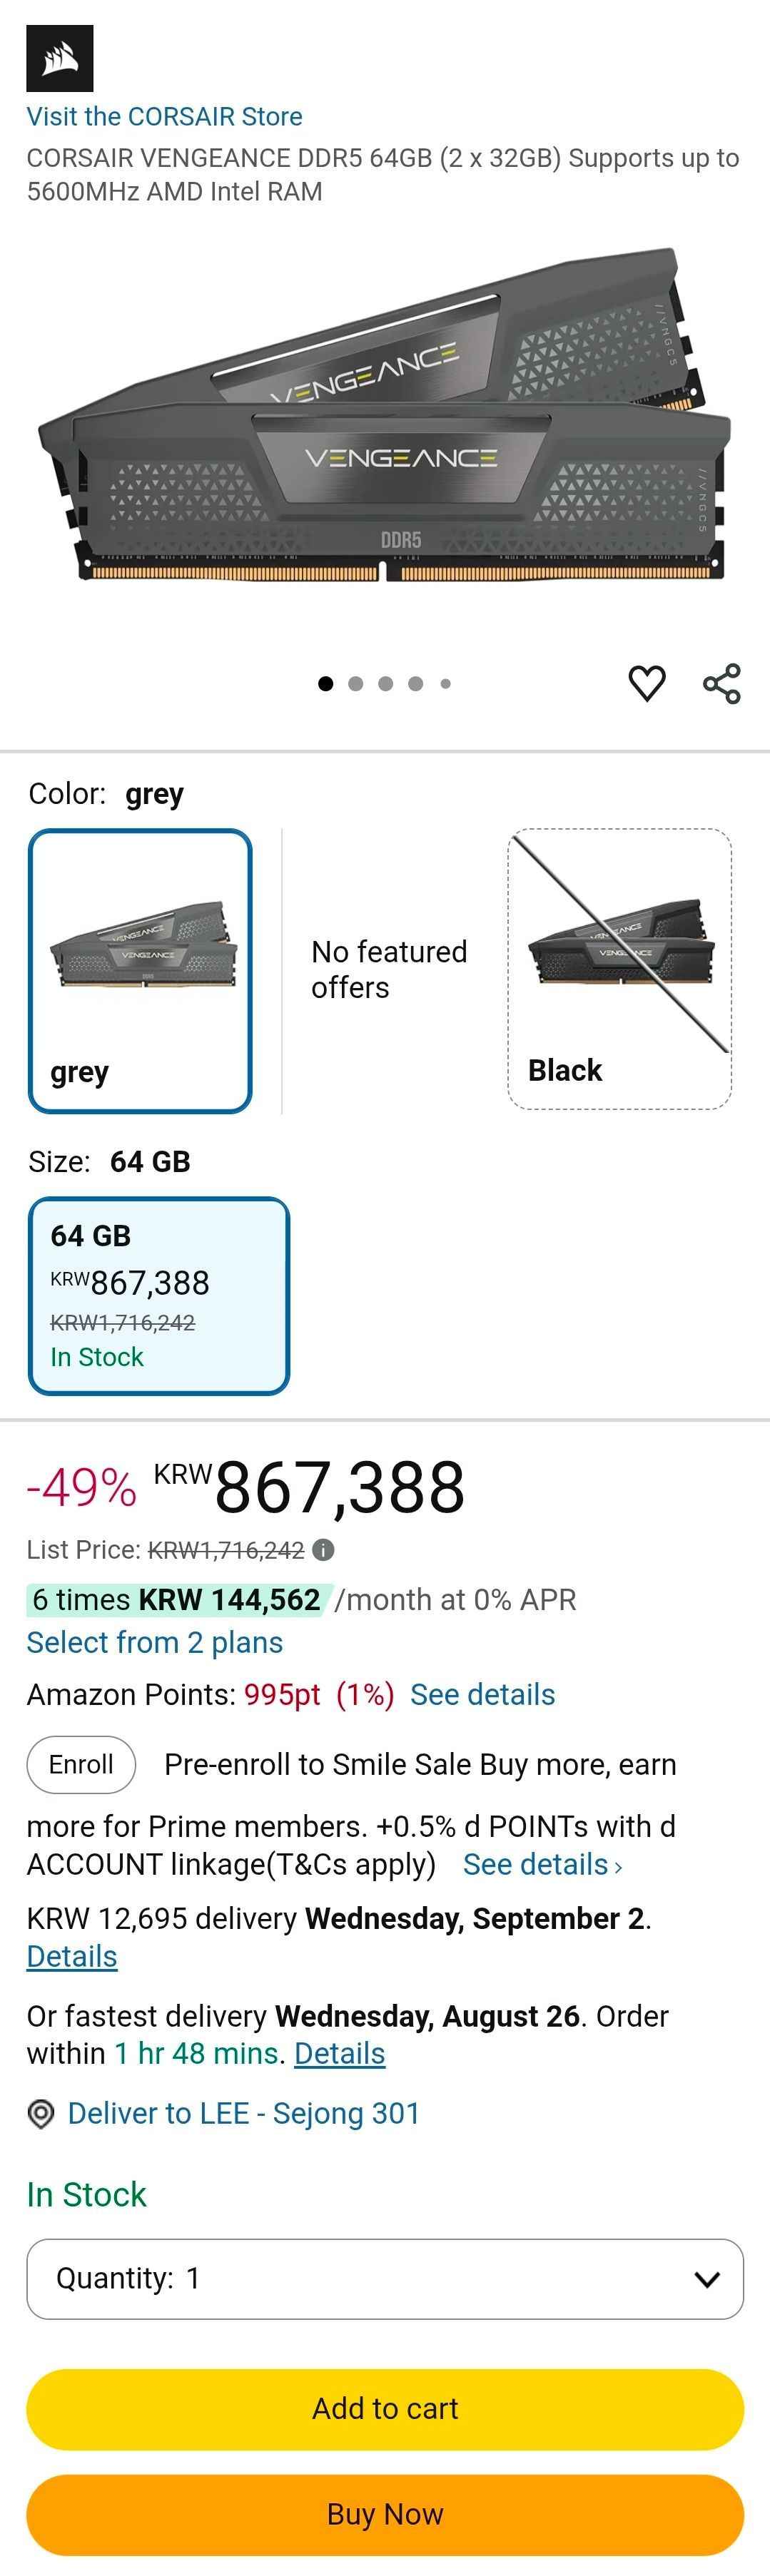Tap Enroll for Smile Sale
Image resolution: width=770 pixels, height=2576 pixels.
tap(81, 1765)
